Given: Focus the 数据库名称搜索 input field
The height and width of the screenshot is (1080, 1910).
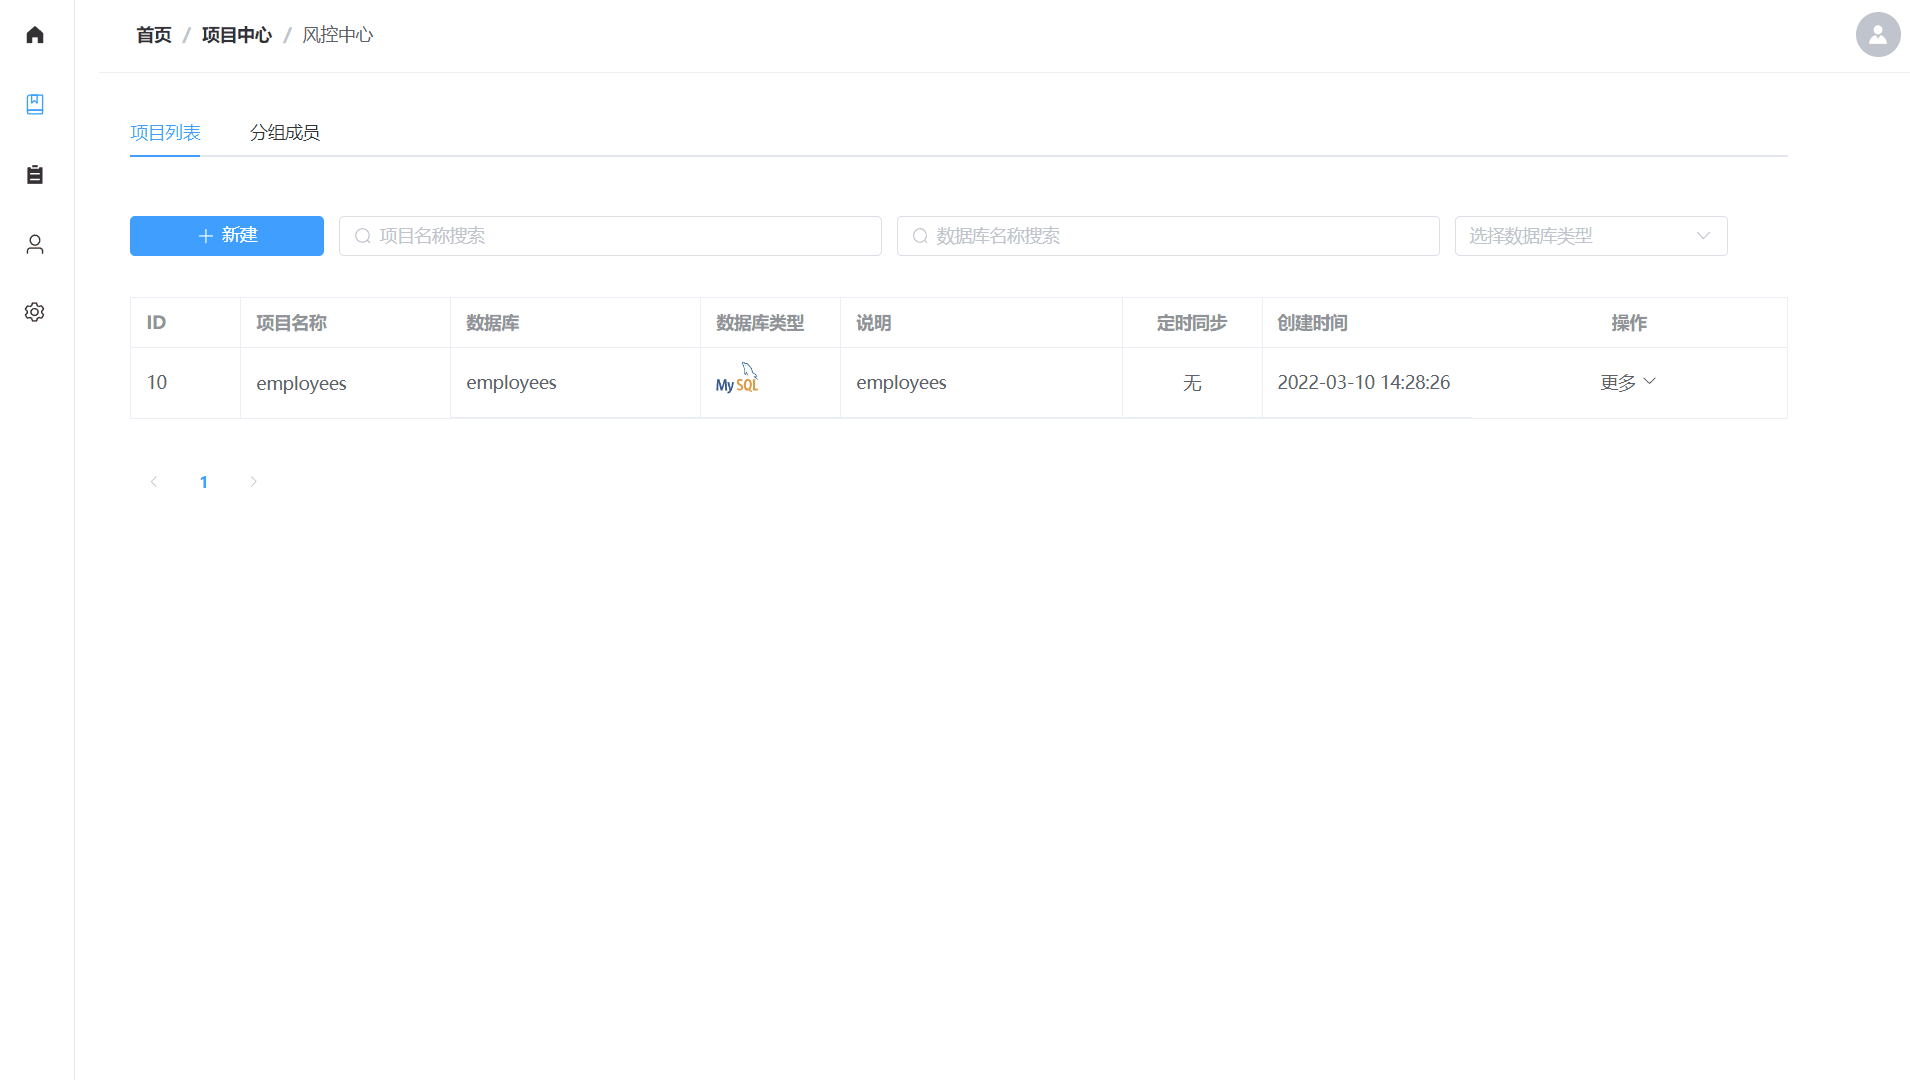Looking at the screenshot, I should [x=1180, y=236].
